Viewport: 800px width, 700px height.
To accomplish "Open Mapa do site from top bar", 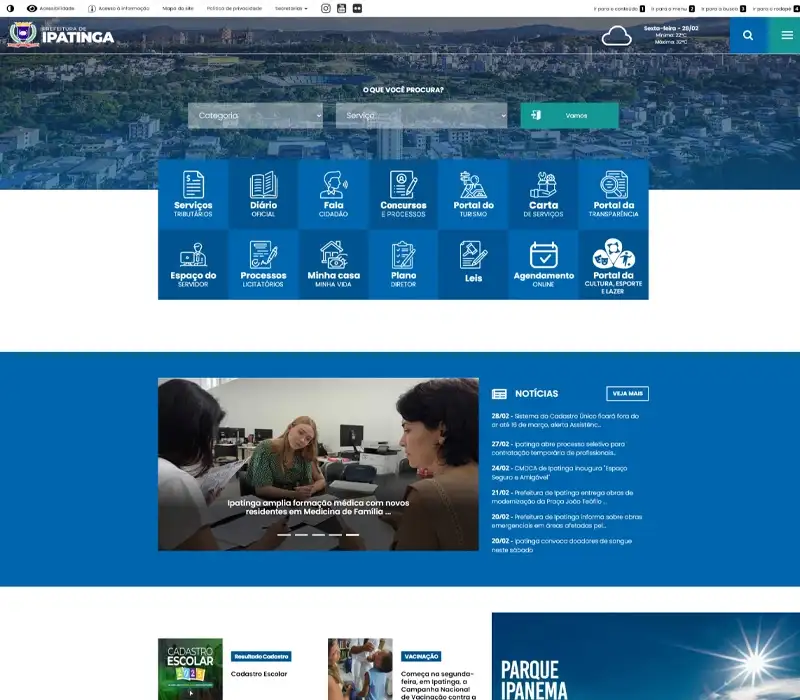I will coord(176,7).
